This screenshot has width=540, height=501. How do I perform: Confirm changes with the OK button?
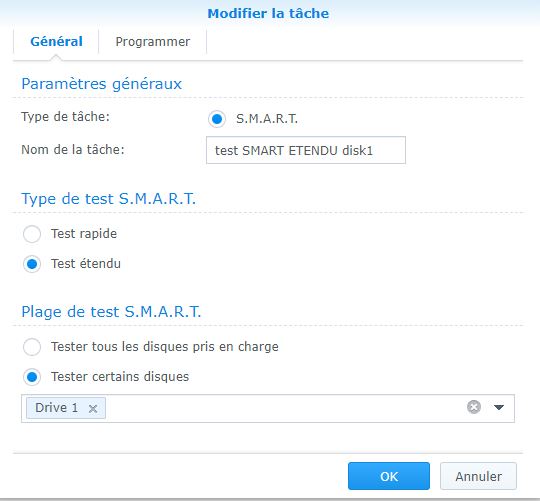pyautogui.click(x=389, y=476)
